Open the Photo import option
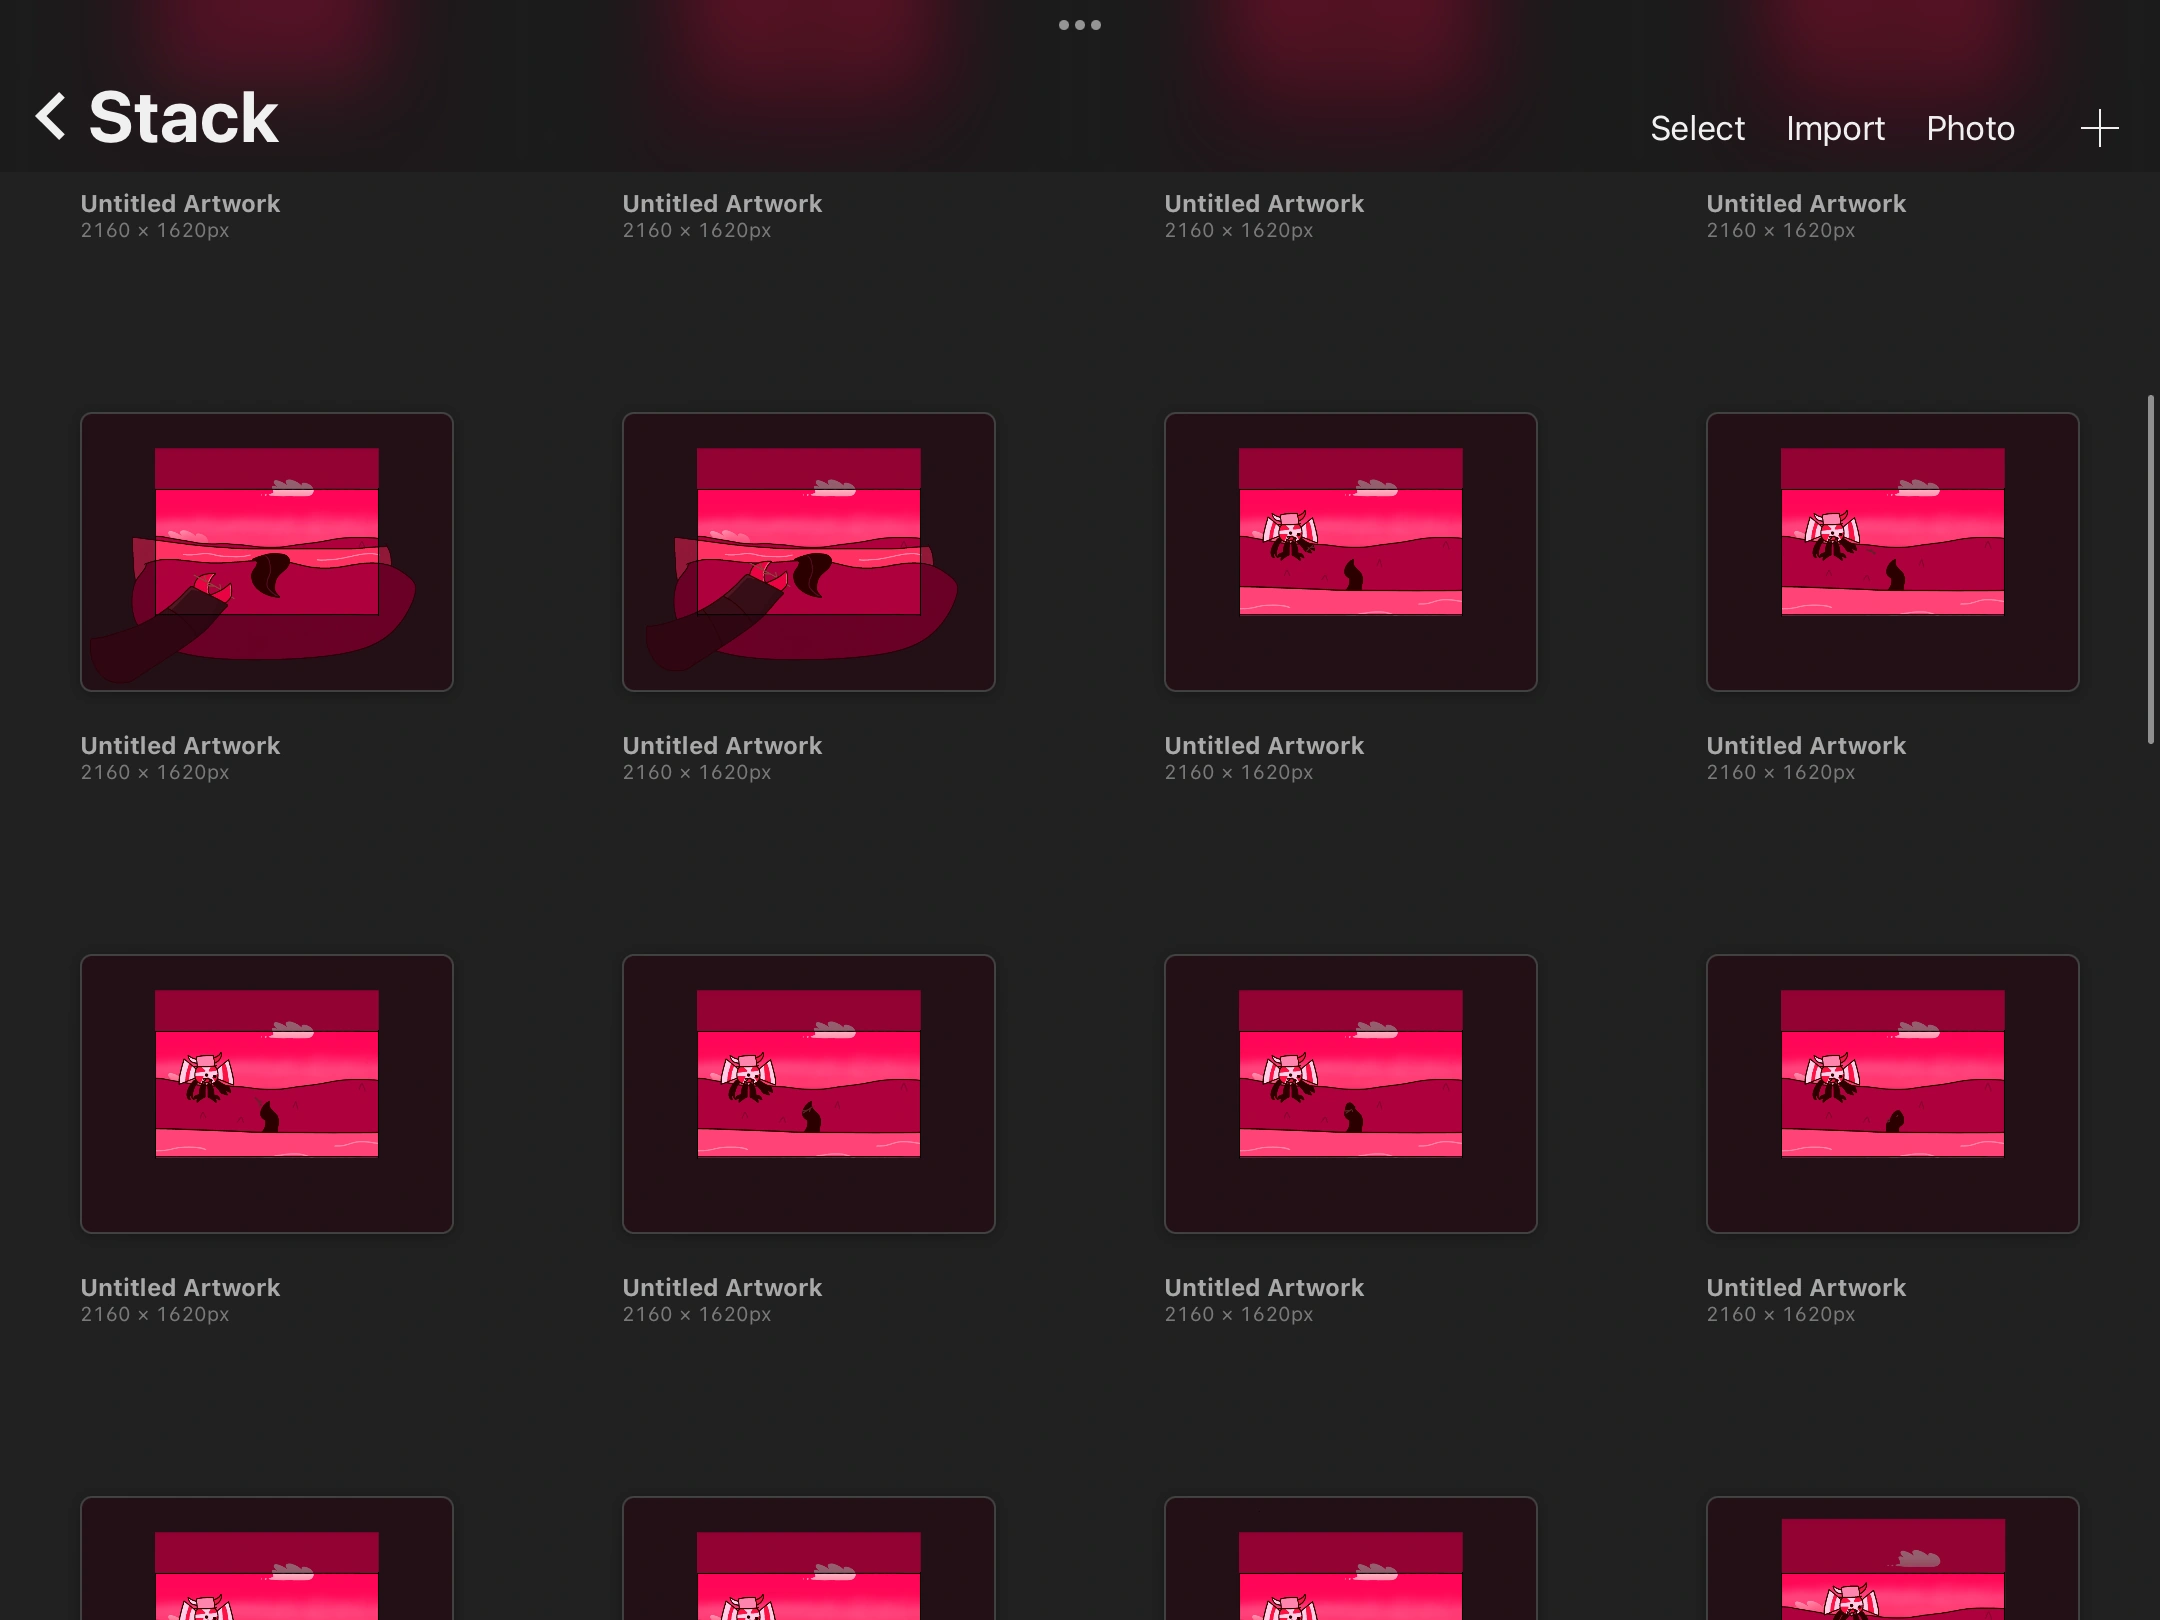Viewport: 2160px width, 1620px height. coord(1970,128)
